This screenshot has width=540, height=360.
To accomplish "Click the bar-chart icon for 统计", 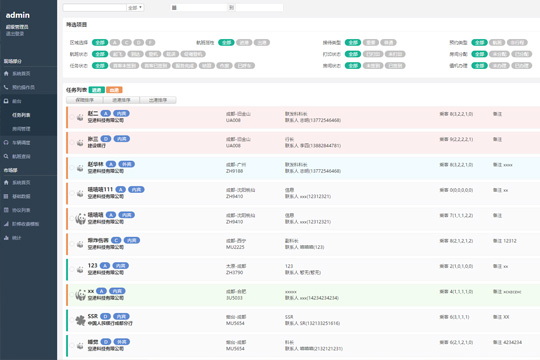I will pos(6,237).
